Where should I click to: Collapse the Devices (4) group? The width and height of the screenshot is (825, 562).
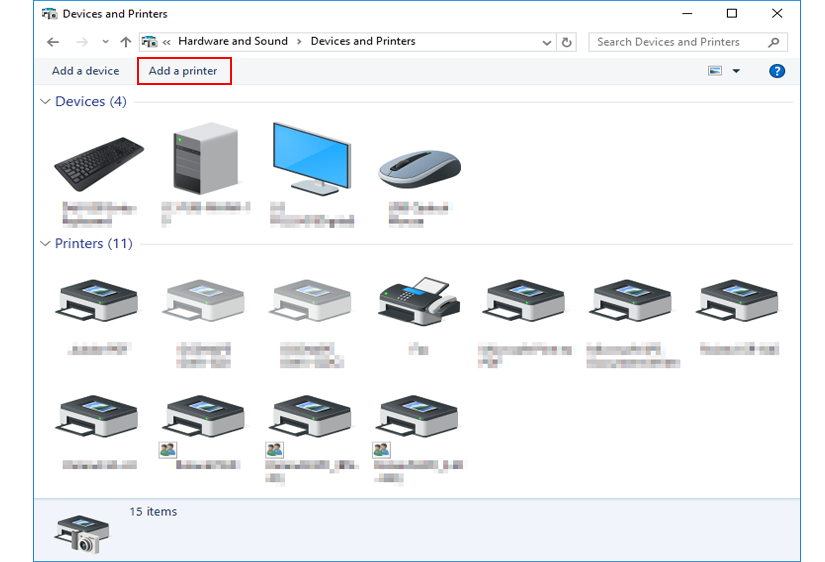tap(45, 102)
